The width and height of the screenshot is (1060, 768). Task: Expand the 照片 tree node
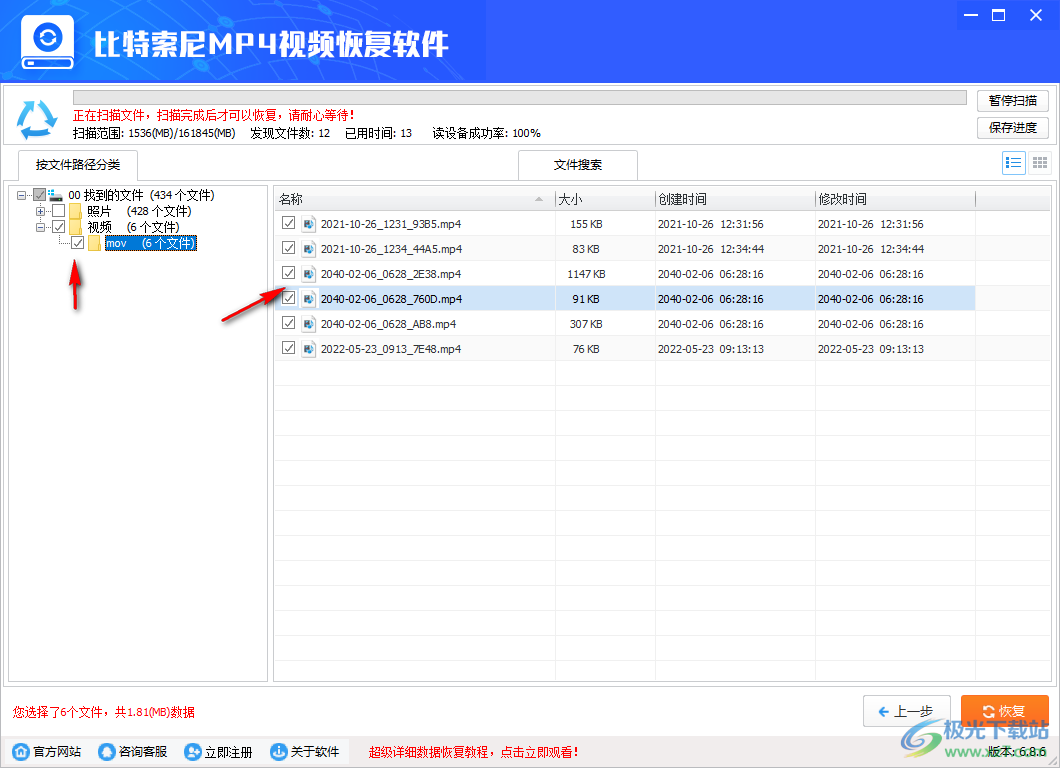click(41, 212)
